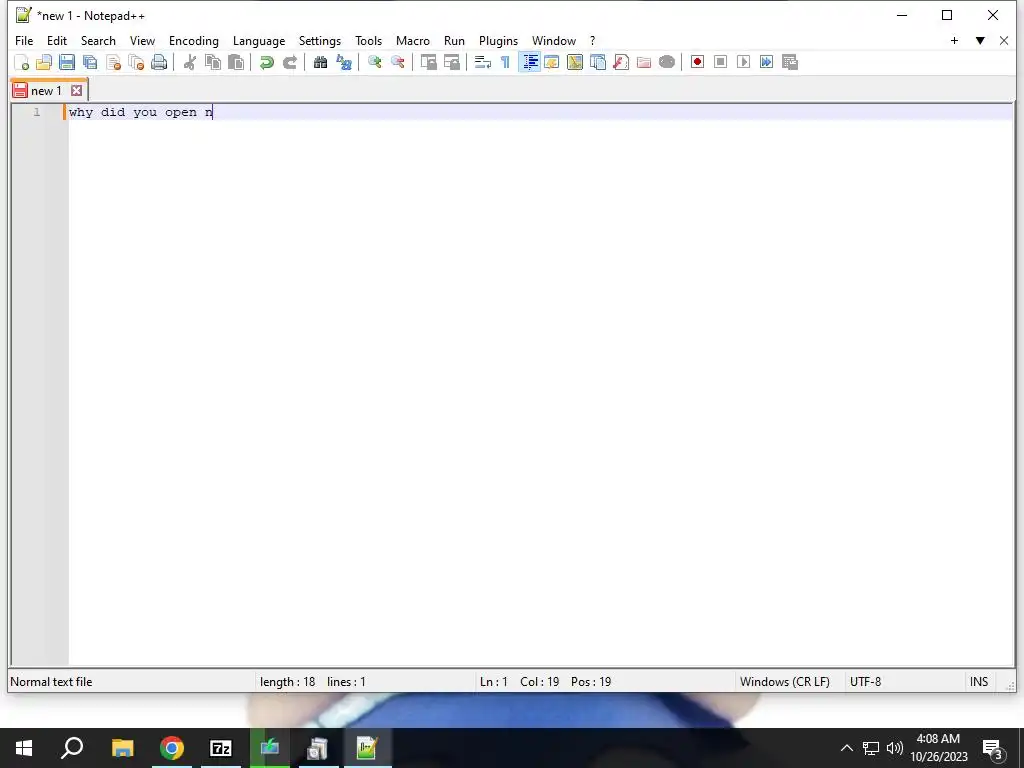
Task: Open the Function List panel icon
Action: click(x=621, y=62)
